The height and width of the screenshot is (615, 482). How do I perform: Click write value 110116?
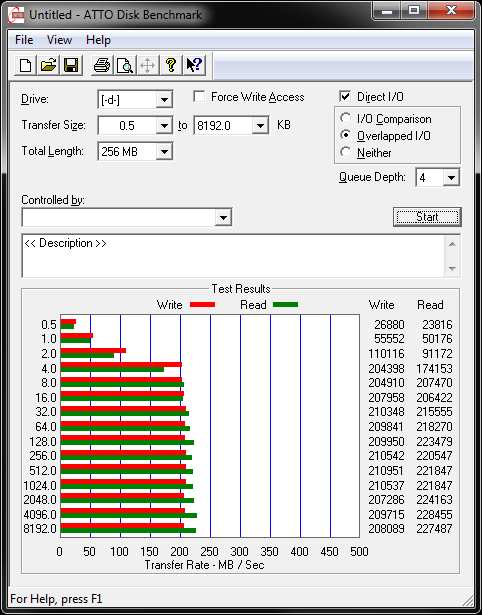click(x=386, y=354)
